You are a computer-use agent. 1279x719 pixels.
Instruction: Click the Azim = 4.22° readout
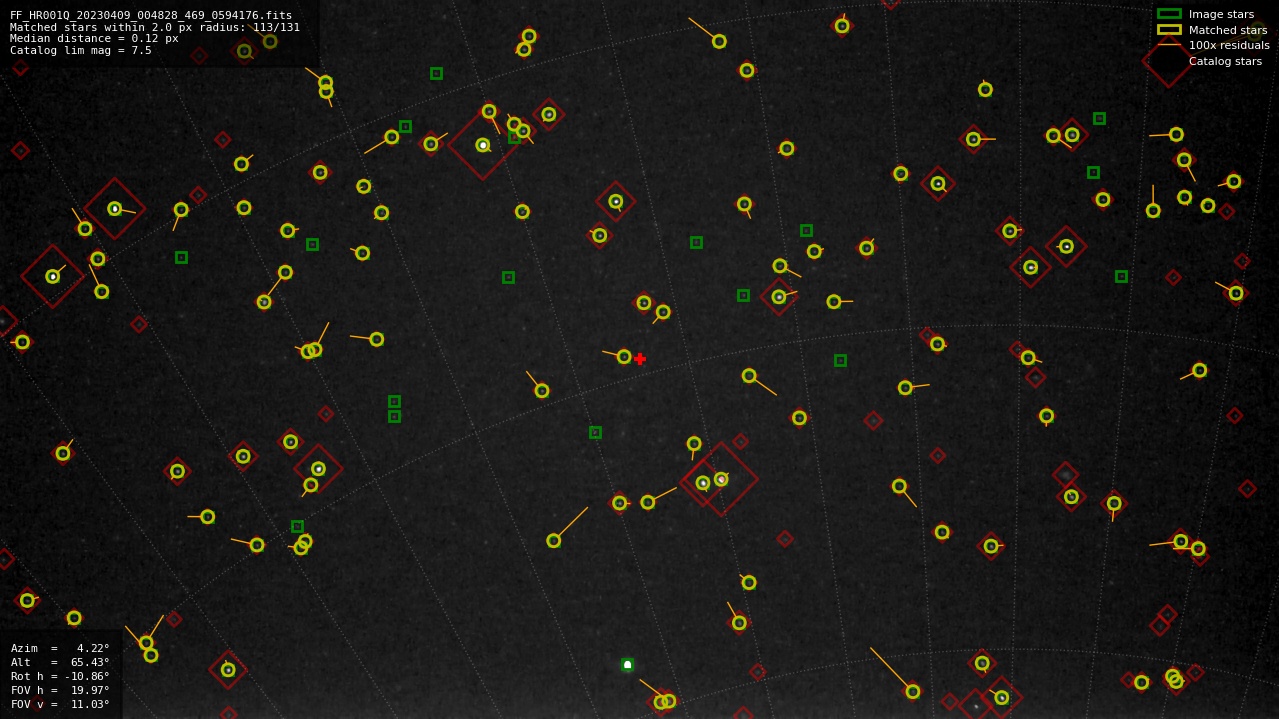click(x=60, y=648)
